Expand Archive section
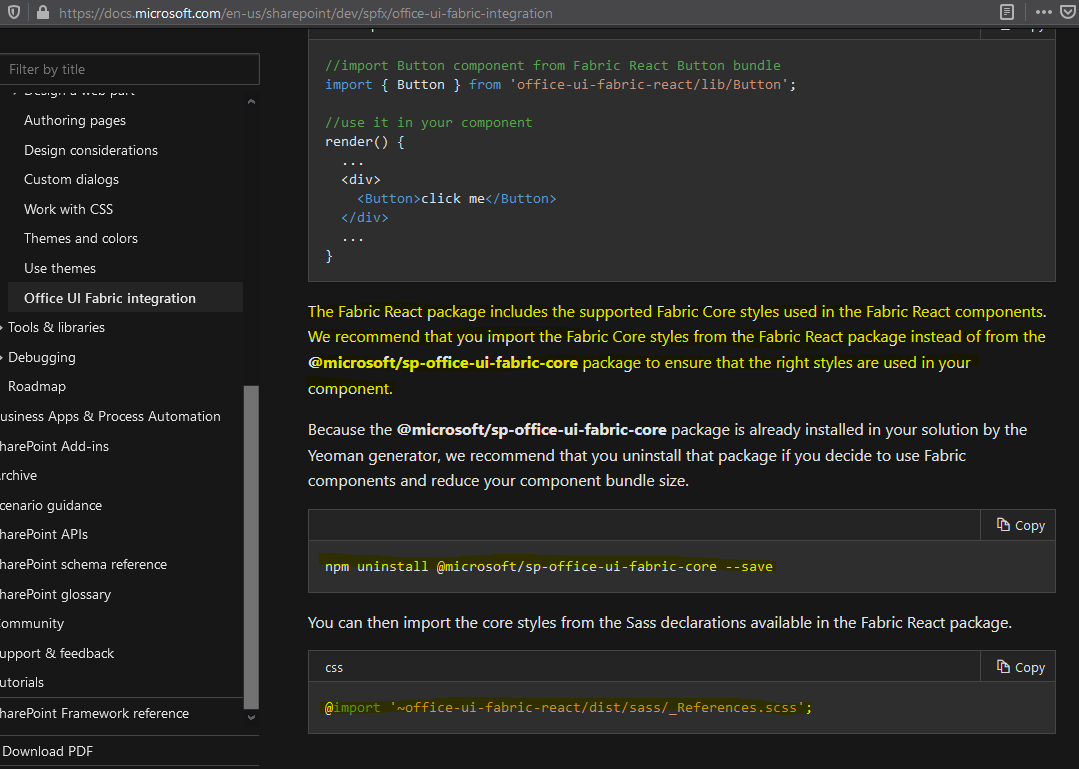This screenshot has height=769, width=1079. point(19,475)
